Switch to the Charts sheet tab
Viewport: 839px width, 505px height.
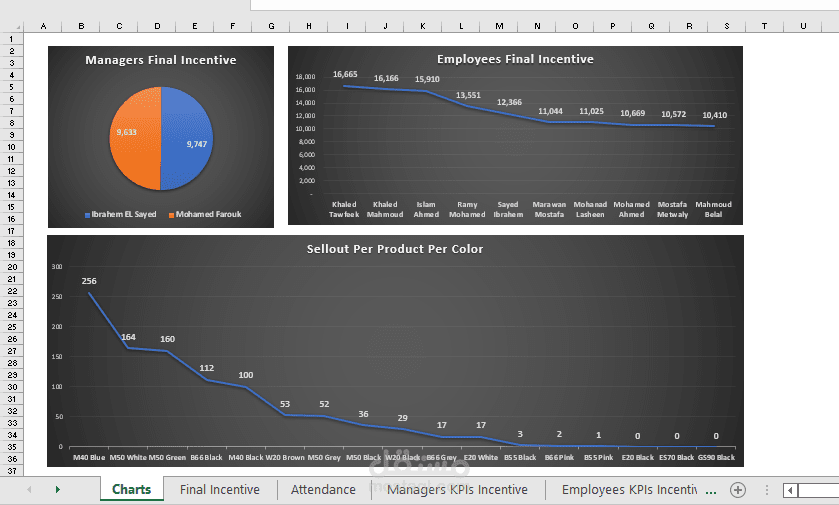[132, 489]
